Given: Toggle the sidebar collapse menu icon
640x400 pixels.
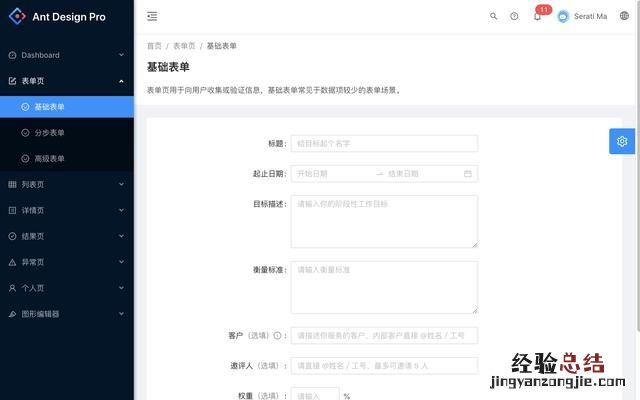Looking at the screenshot, I should (152, 16).
